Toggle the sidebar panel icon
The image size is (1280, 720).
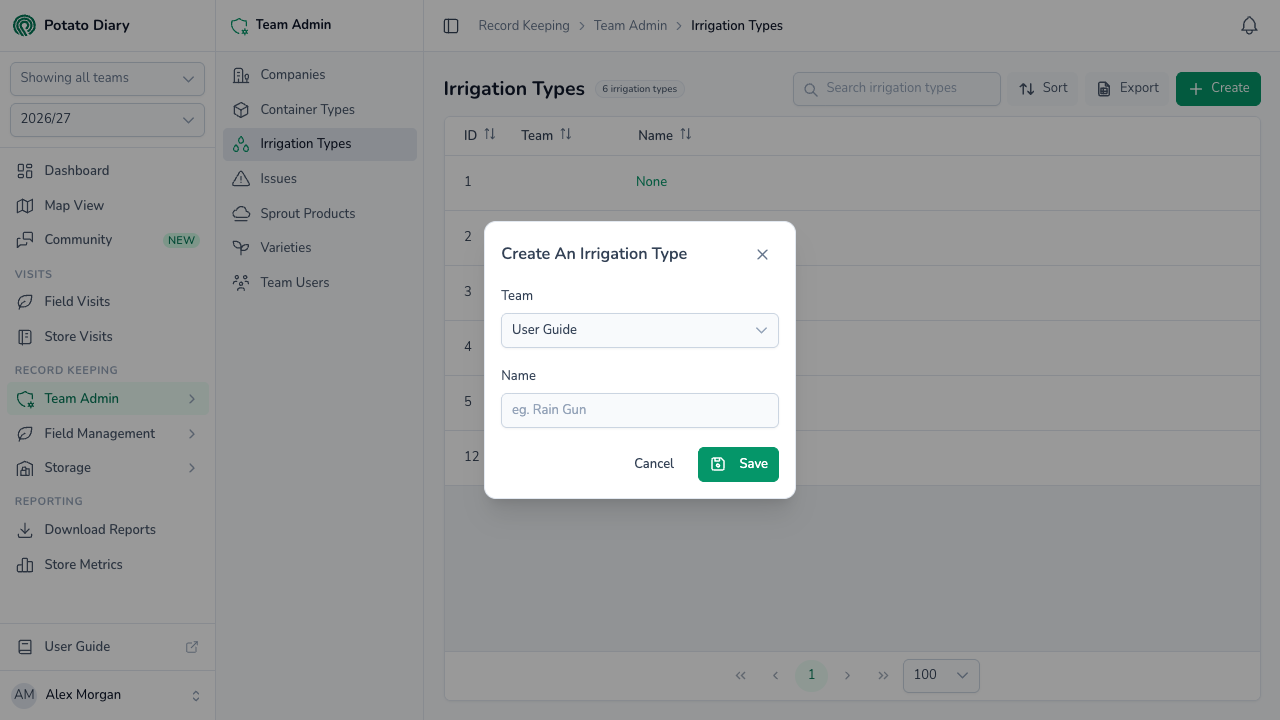click(x=451, y=26)
